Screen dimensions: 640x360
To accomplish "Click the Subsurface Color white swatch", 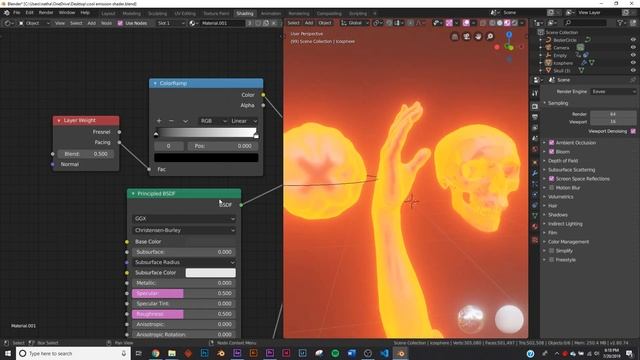I will coord(211,273).
